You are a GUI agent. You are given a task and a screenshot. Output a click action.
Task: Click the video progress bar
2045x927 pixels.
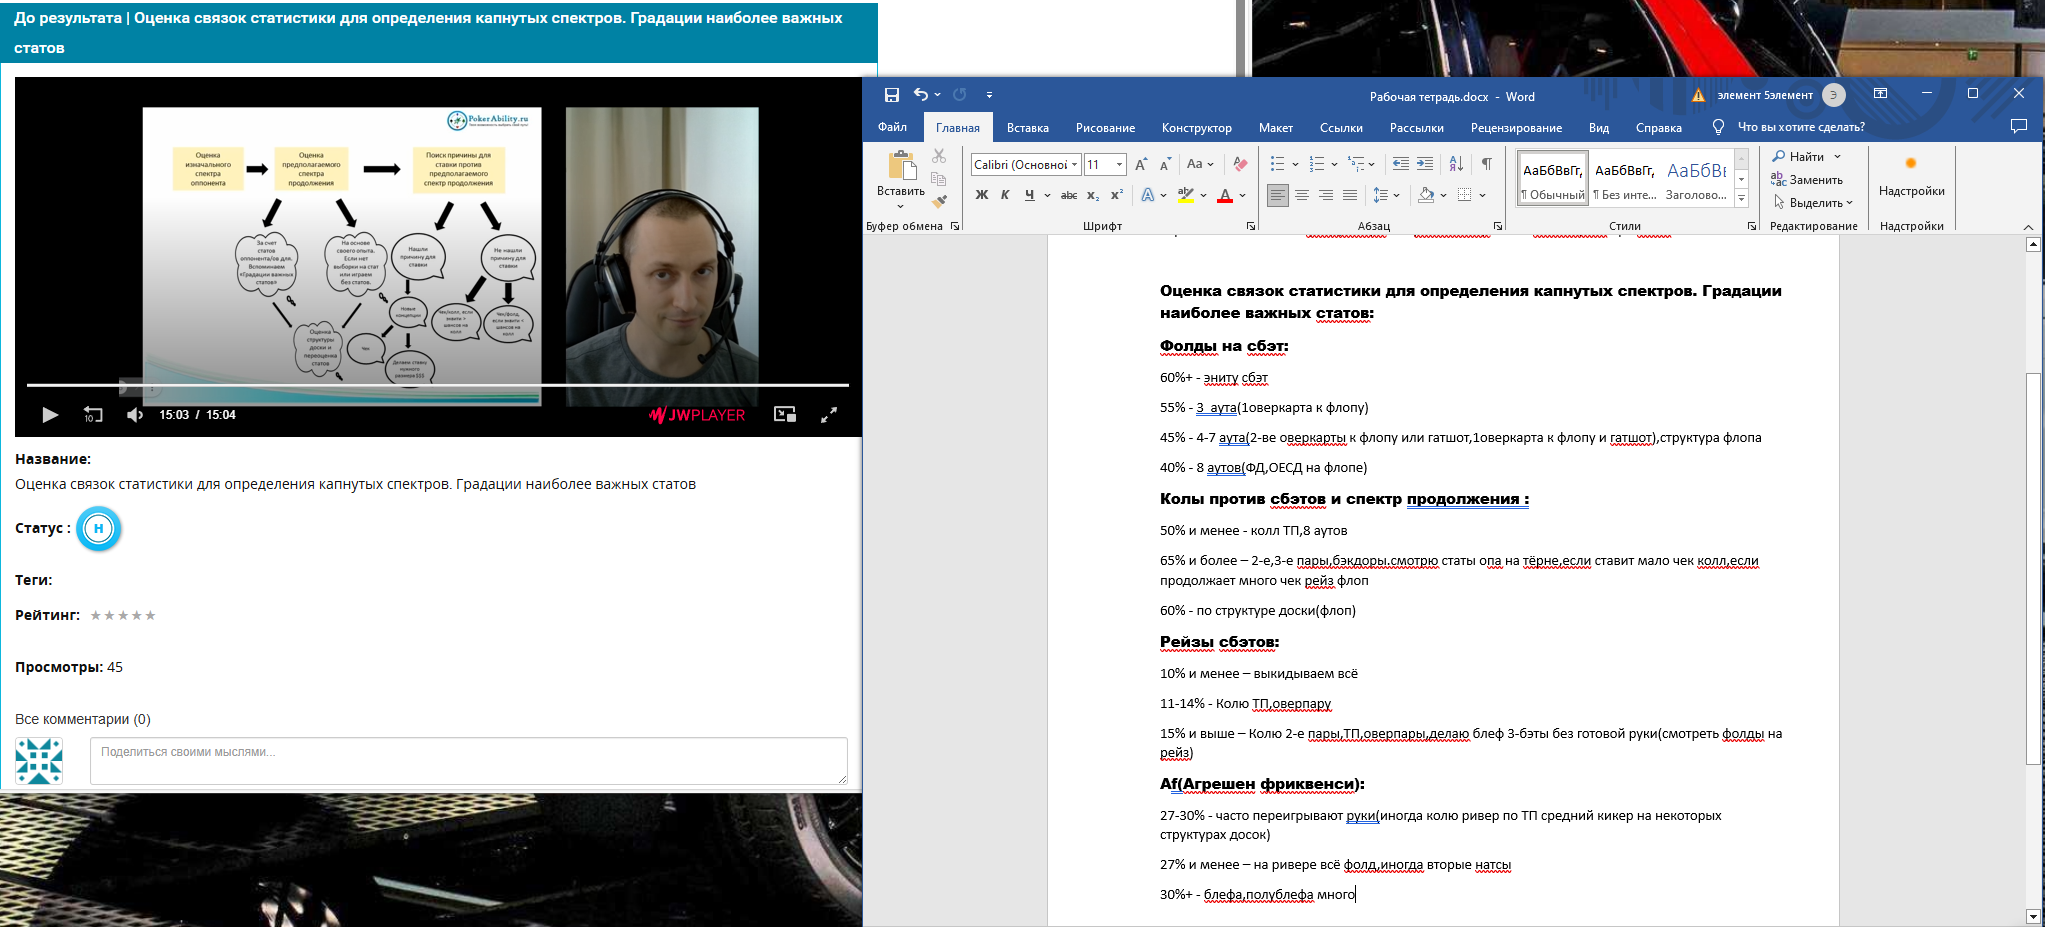click(x=437, y=385)
